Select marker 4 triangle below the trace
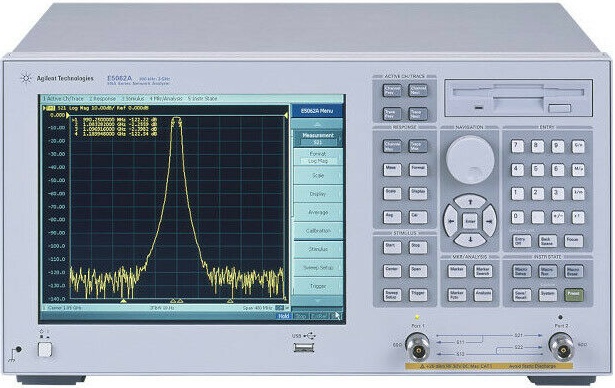This screenshot has height=388, width=615. tap(230, 301)
